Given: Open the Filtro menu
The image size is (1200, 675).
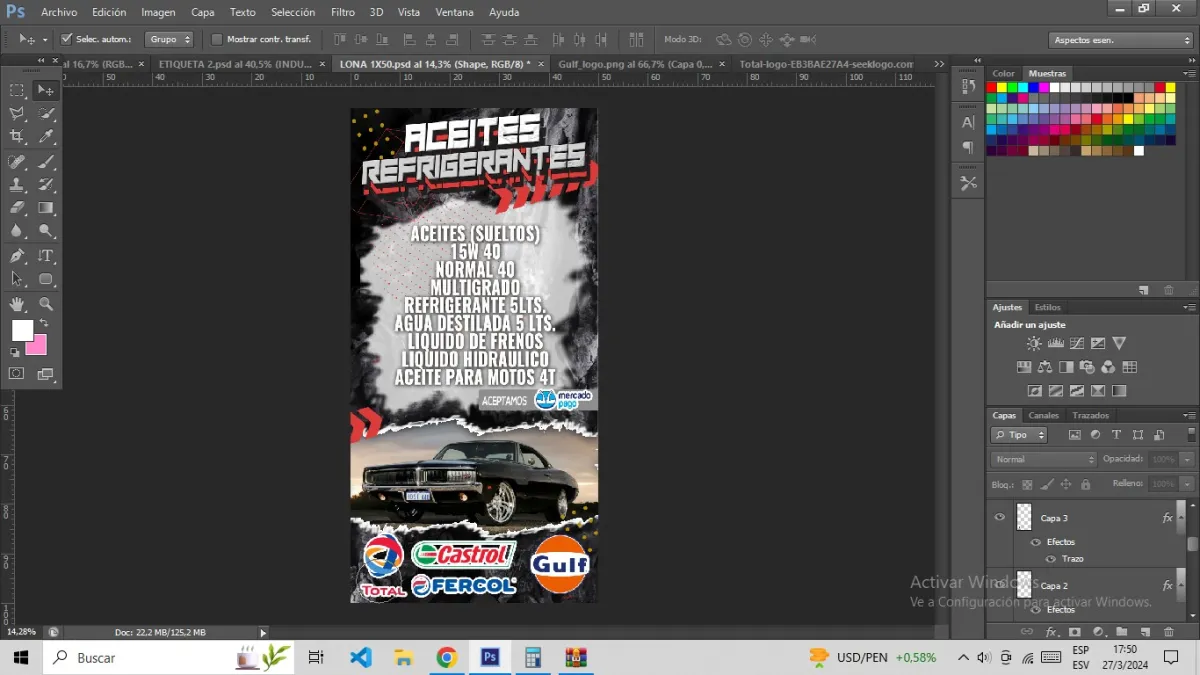Looking at the screenshot, I should (x=343, y=12).
